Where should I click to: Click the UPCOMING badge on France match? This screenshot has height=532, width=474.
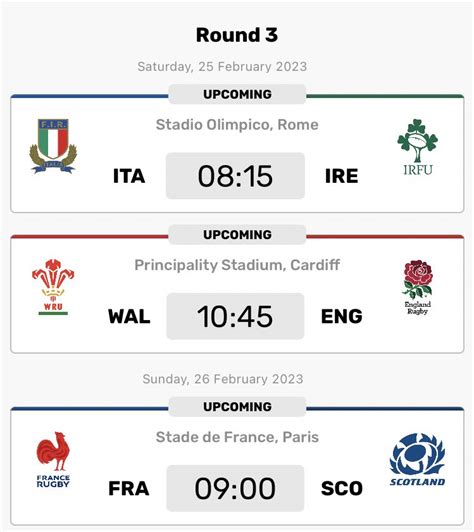click(237, 406)
